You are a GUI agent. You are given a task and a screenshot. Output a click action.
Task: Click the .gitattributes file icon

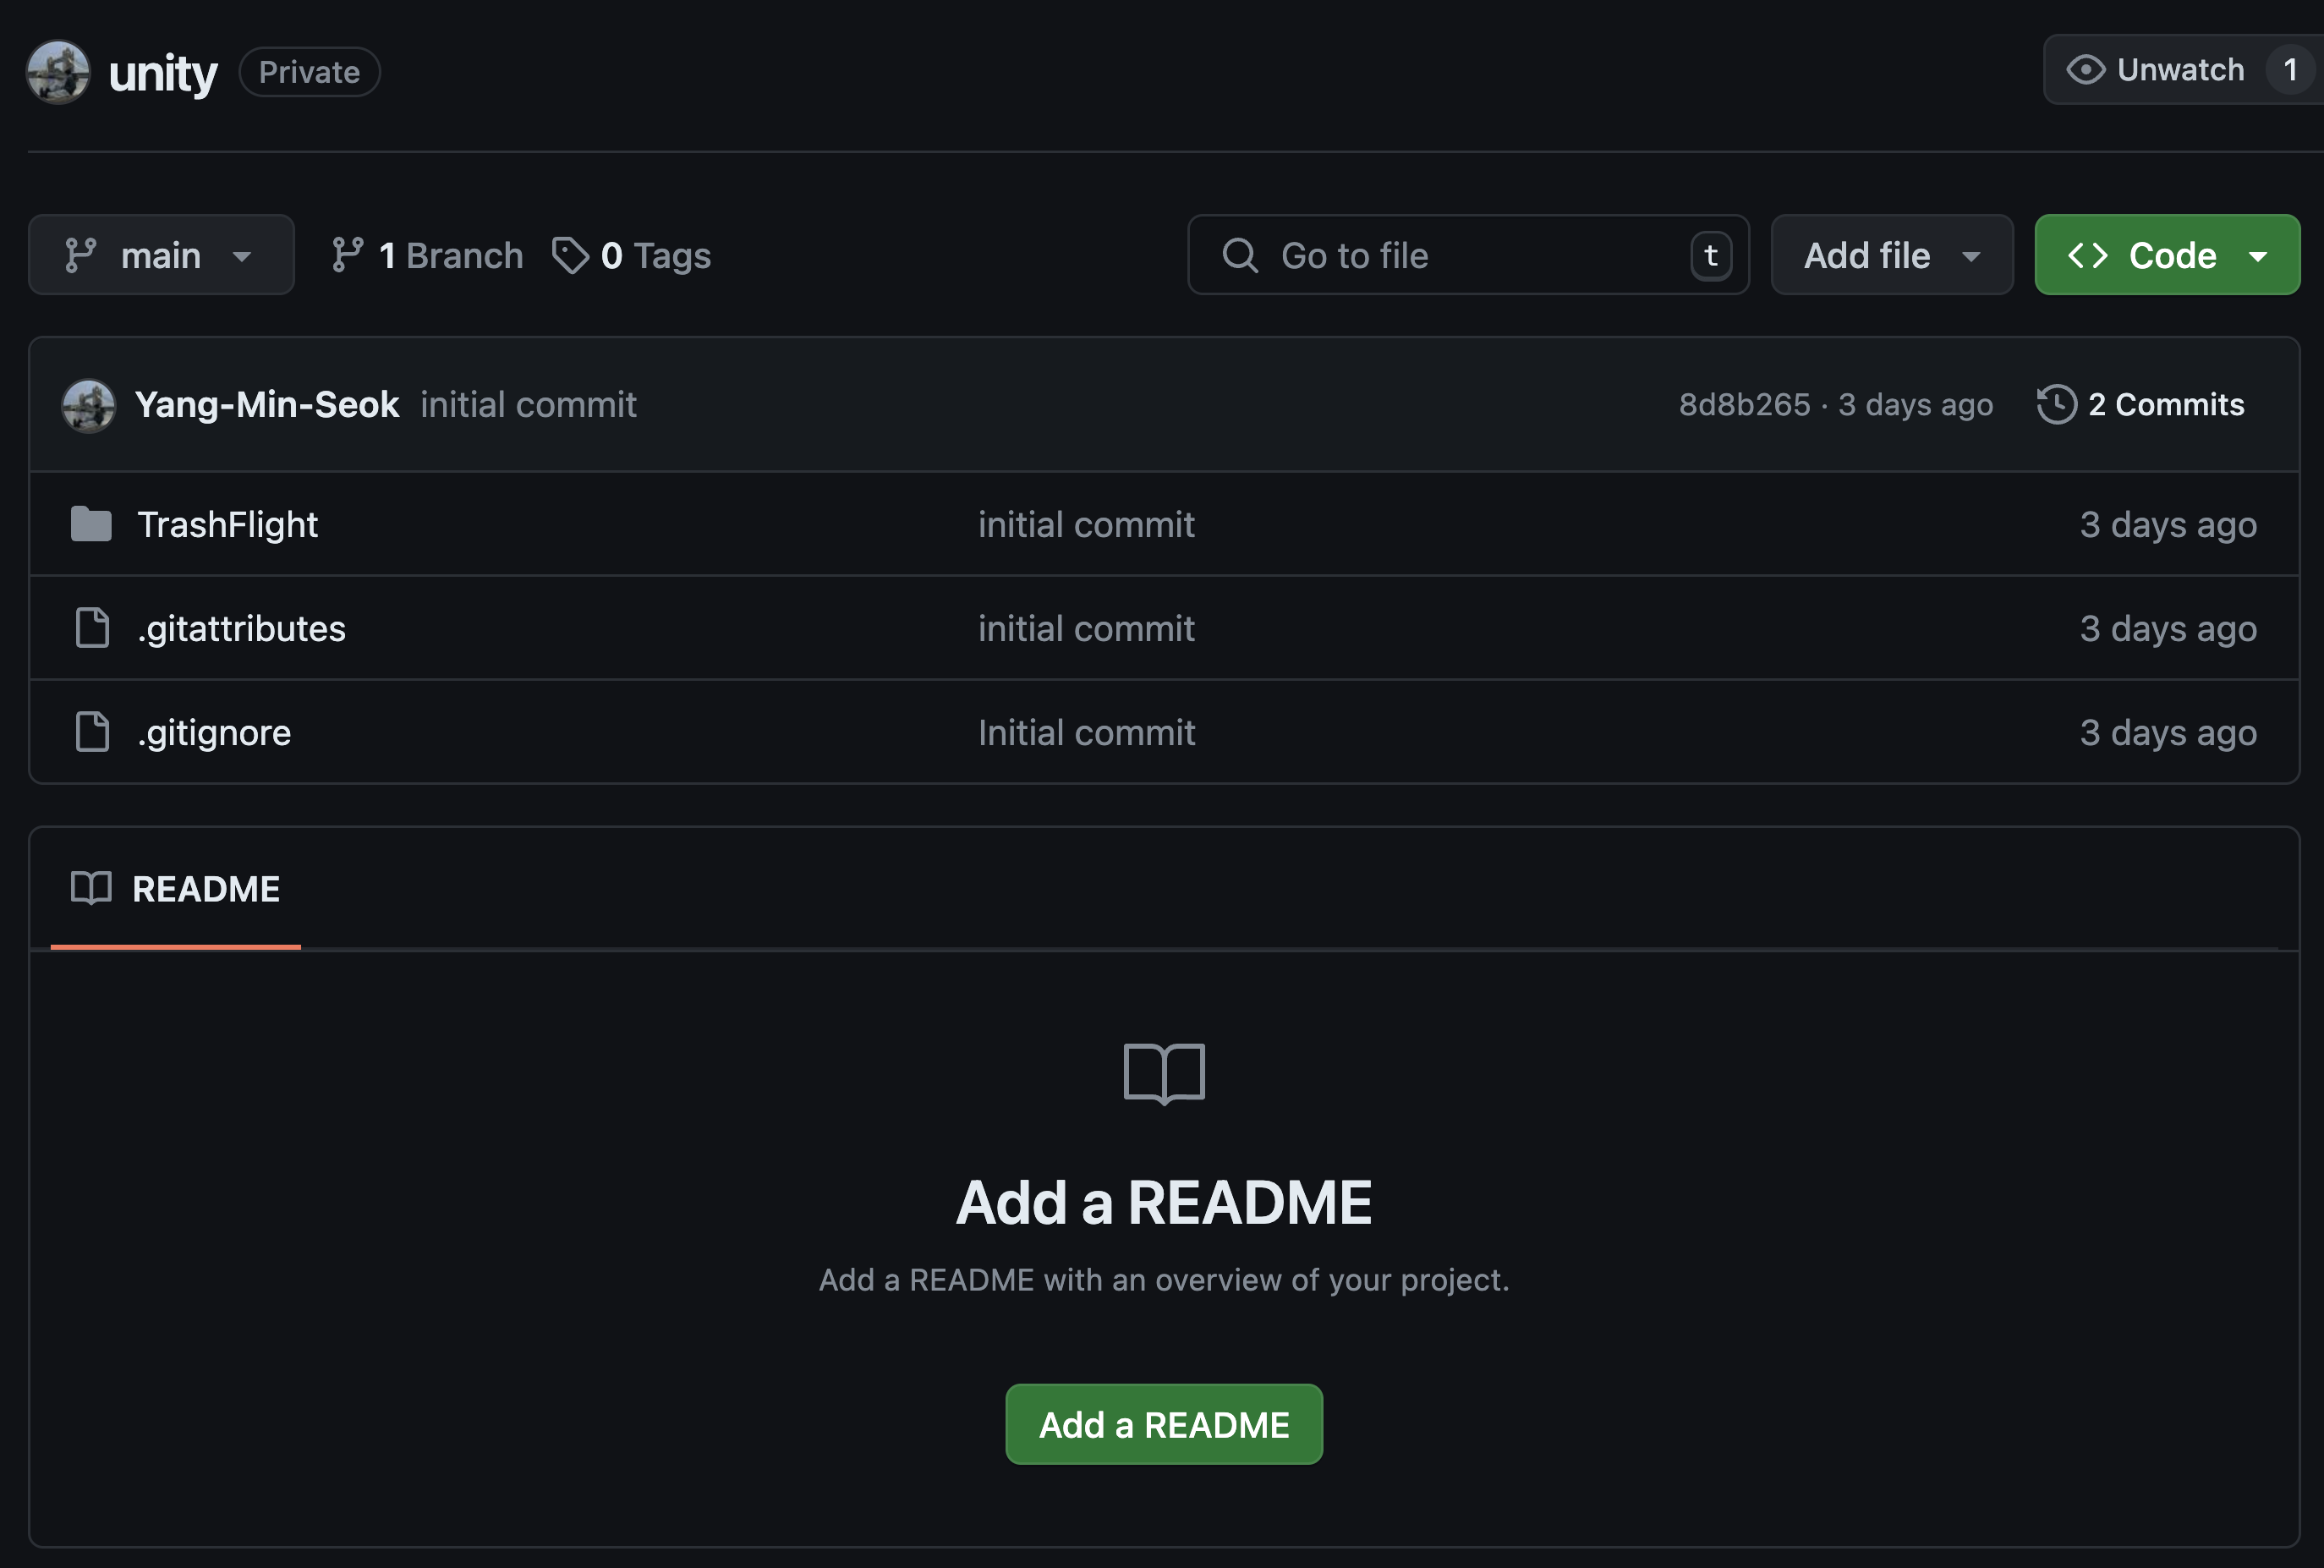[92, 628]
